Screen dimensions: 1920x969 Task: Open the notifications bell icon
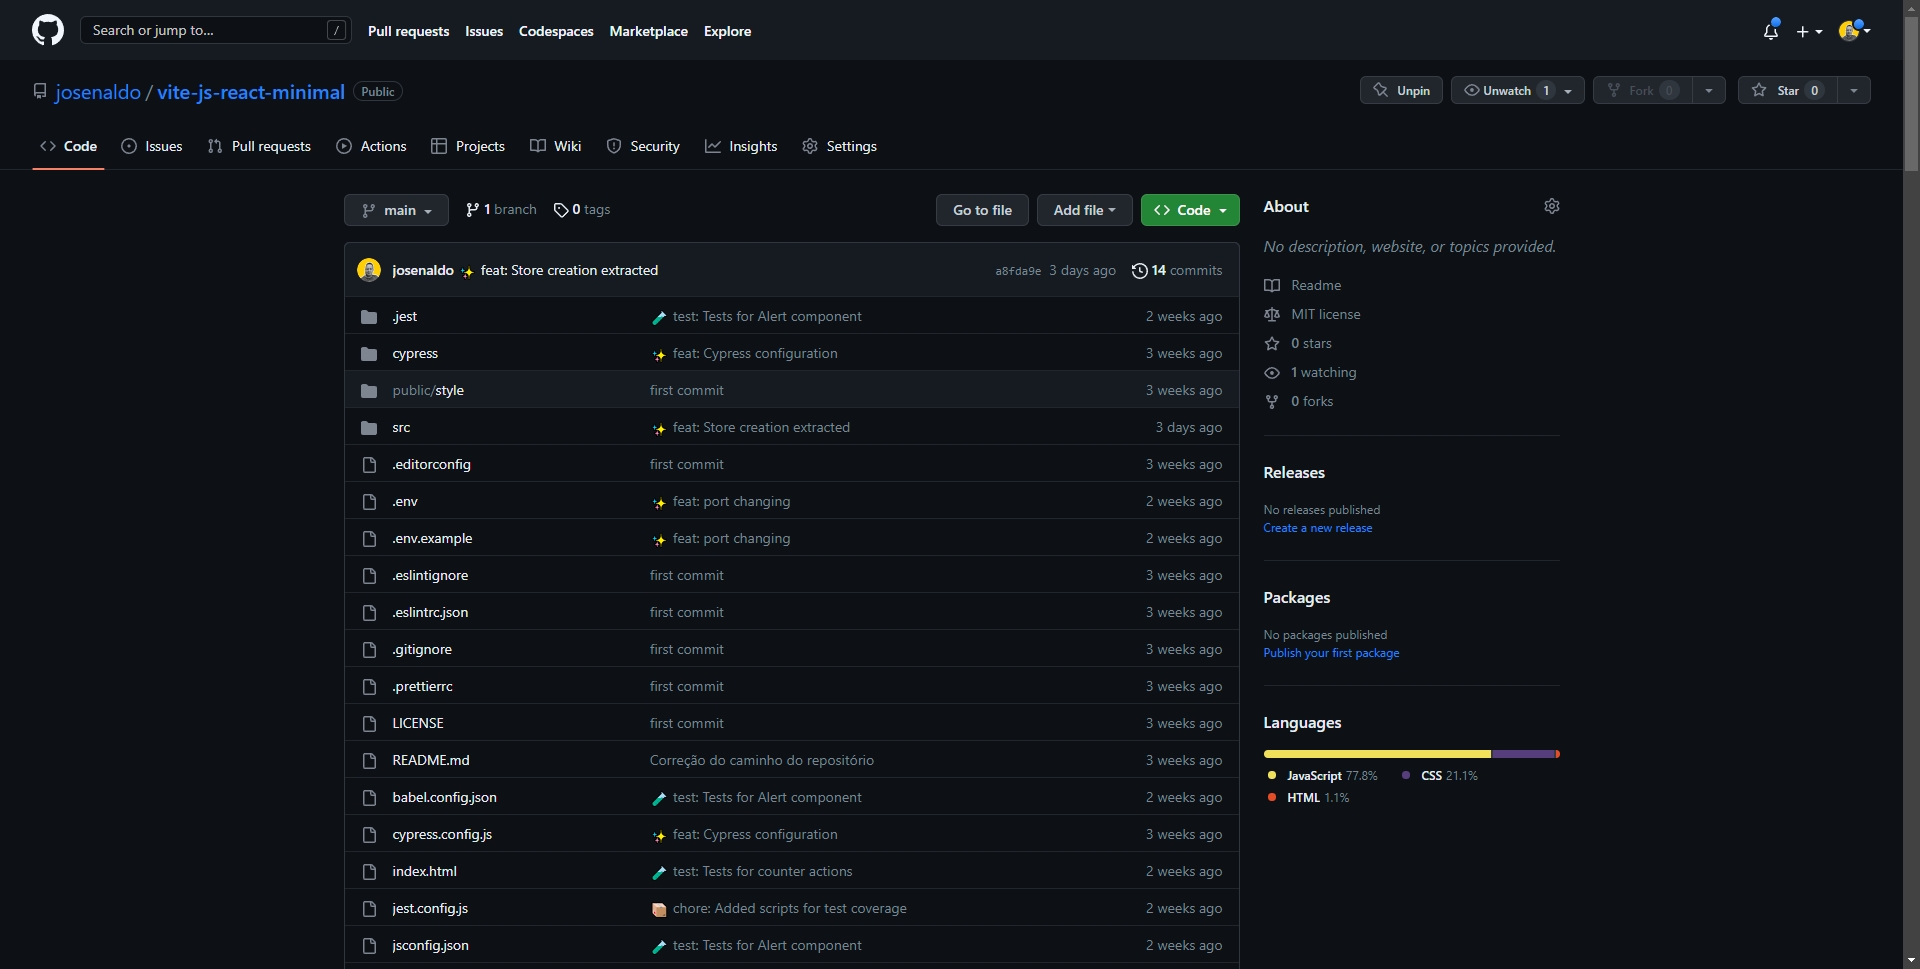click(x=1770, y=31)
